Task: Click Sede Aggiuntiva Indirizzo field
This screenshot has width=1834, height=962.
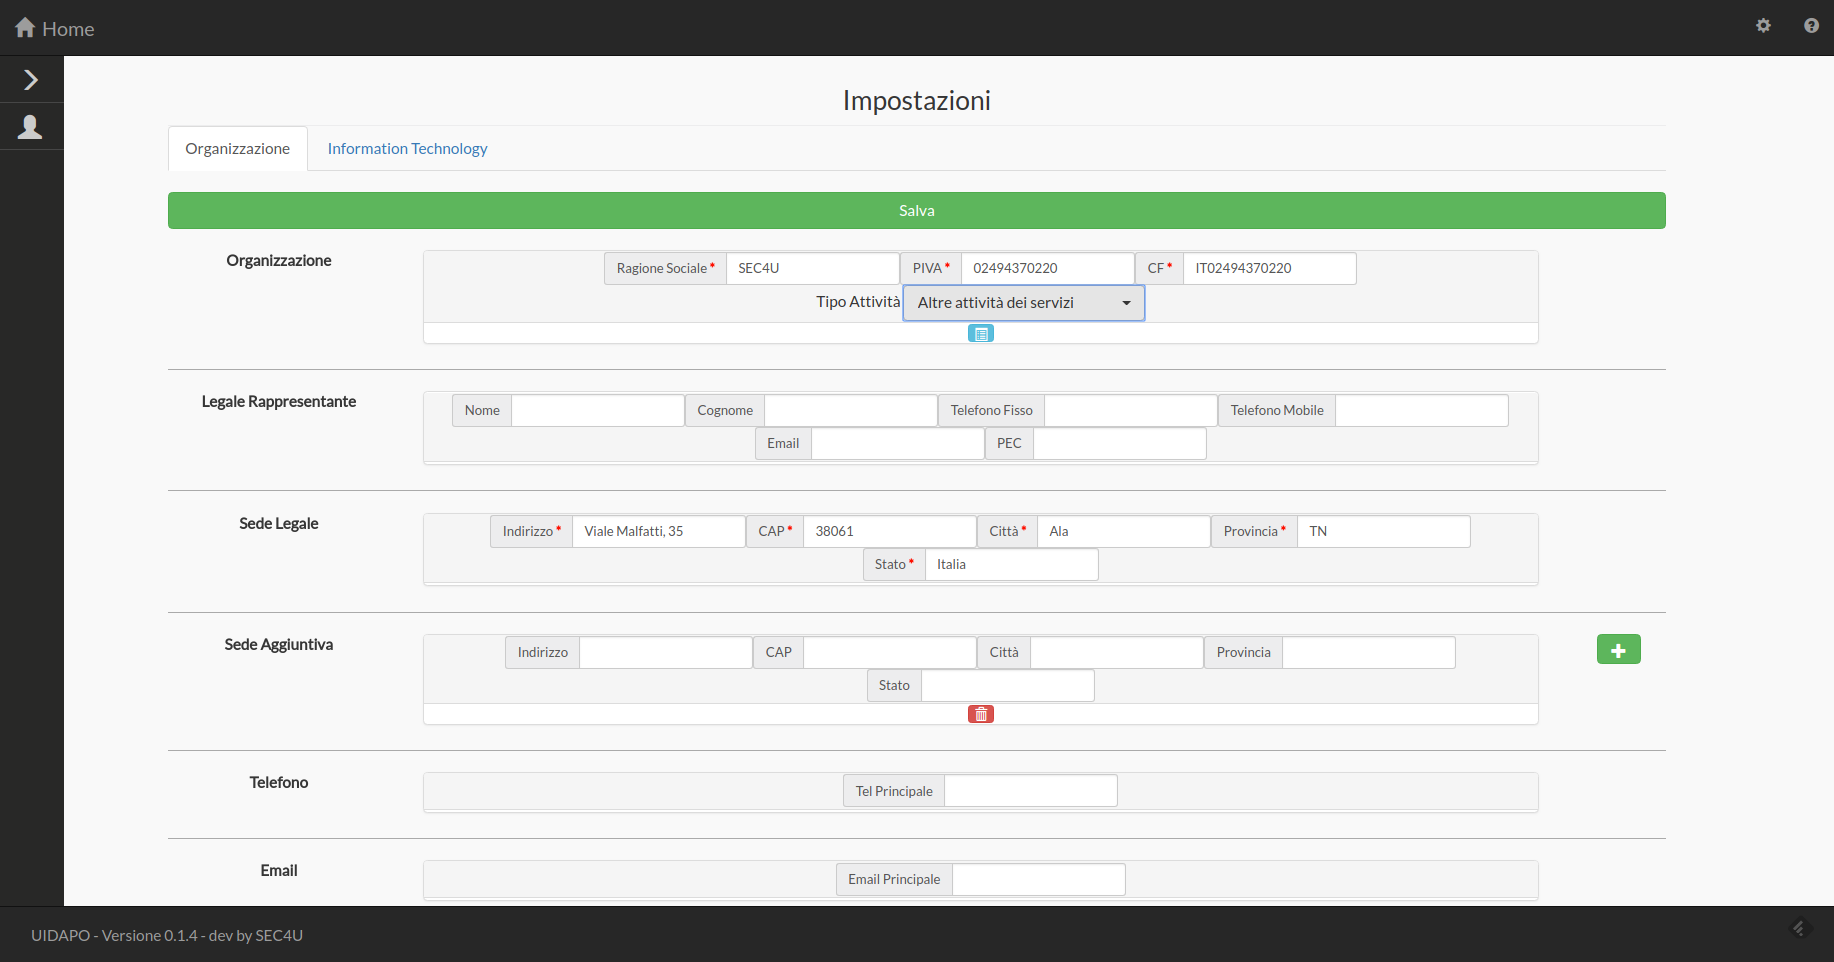Action: click(666, 653)
